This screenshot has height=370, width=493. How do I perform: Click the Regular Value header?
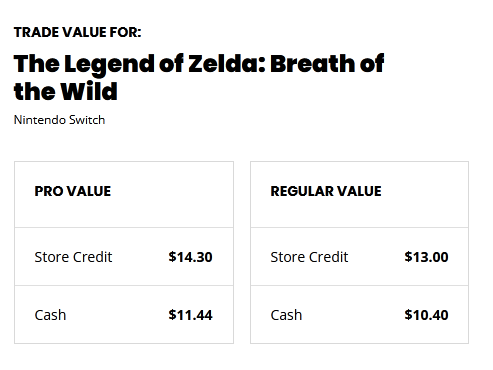point(326,191)
